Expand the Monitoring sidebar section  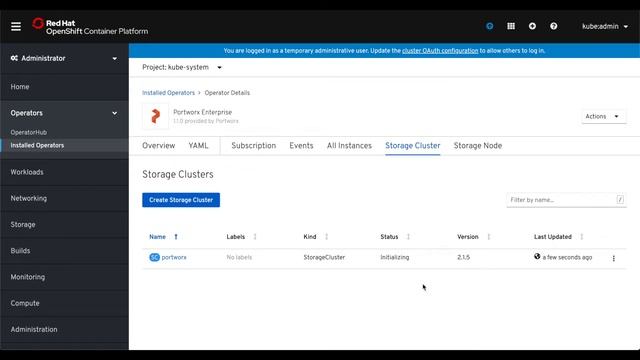64,277
